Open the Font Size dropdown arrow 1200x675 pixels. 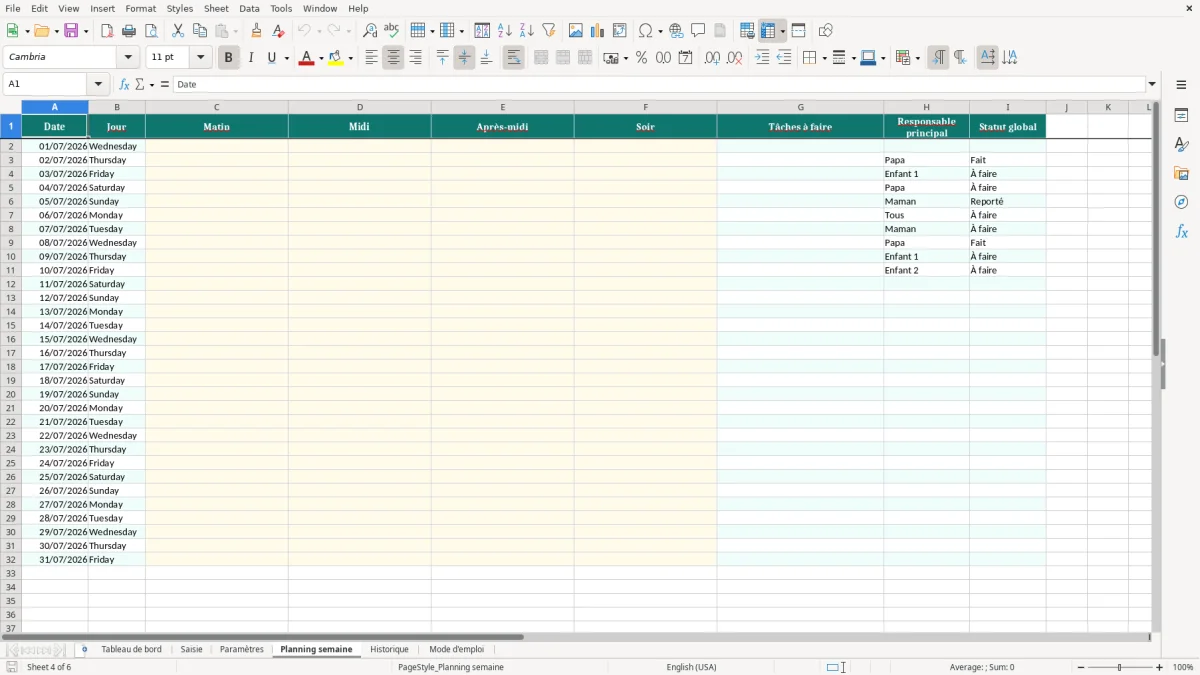(x=200, y=58)
